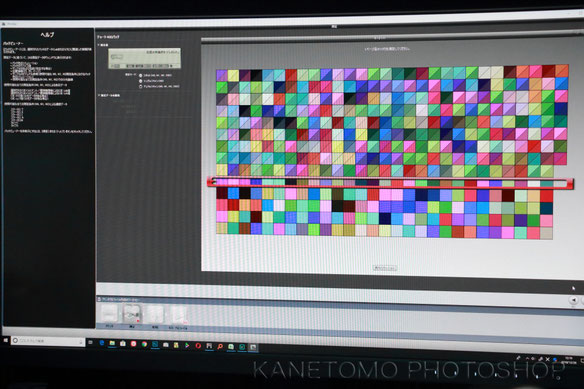Screen dimensions: 584x389
Task: Click the Cortana search box in taskbar
Action: pyautogui.click(x=48, y=341)
